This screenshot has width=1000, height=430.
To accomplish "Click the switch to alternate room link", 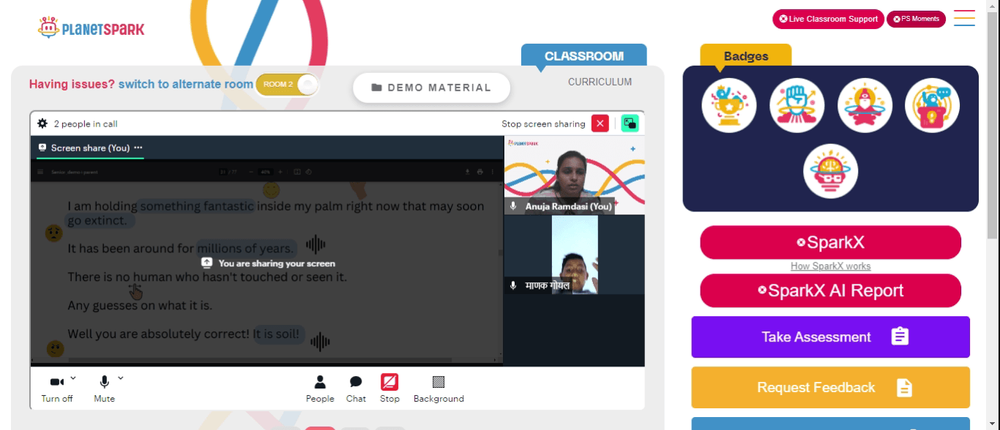I will (186, 84).
